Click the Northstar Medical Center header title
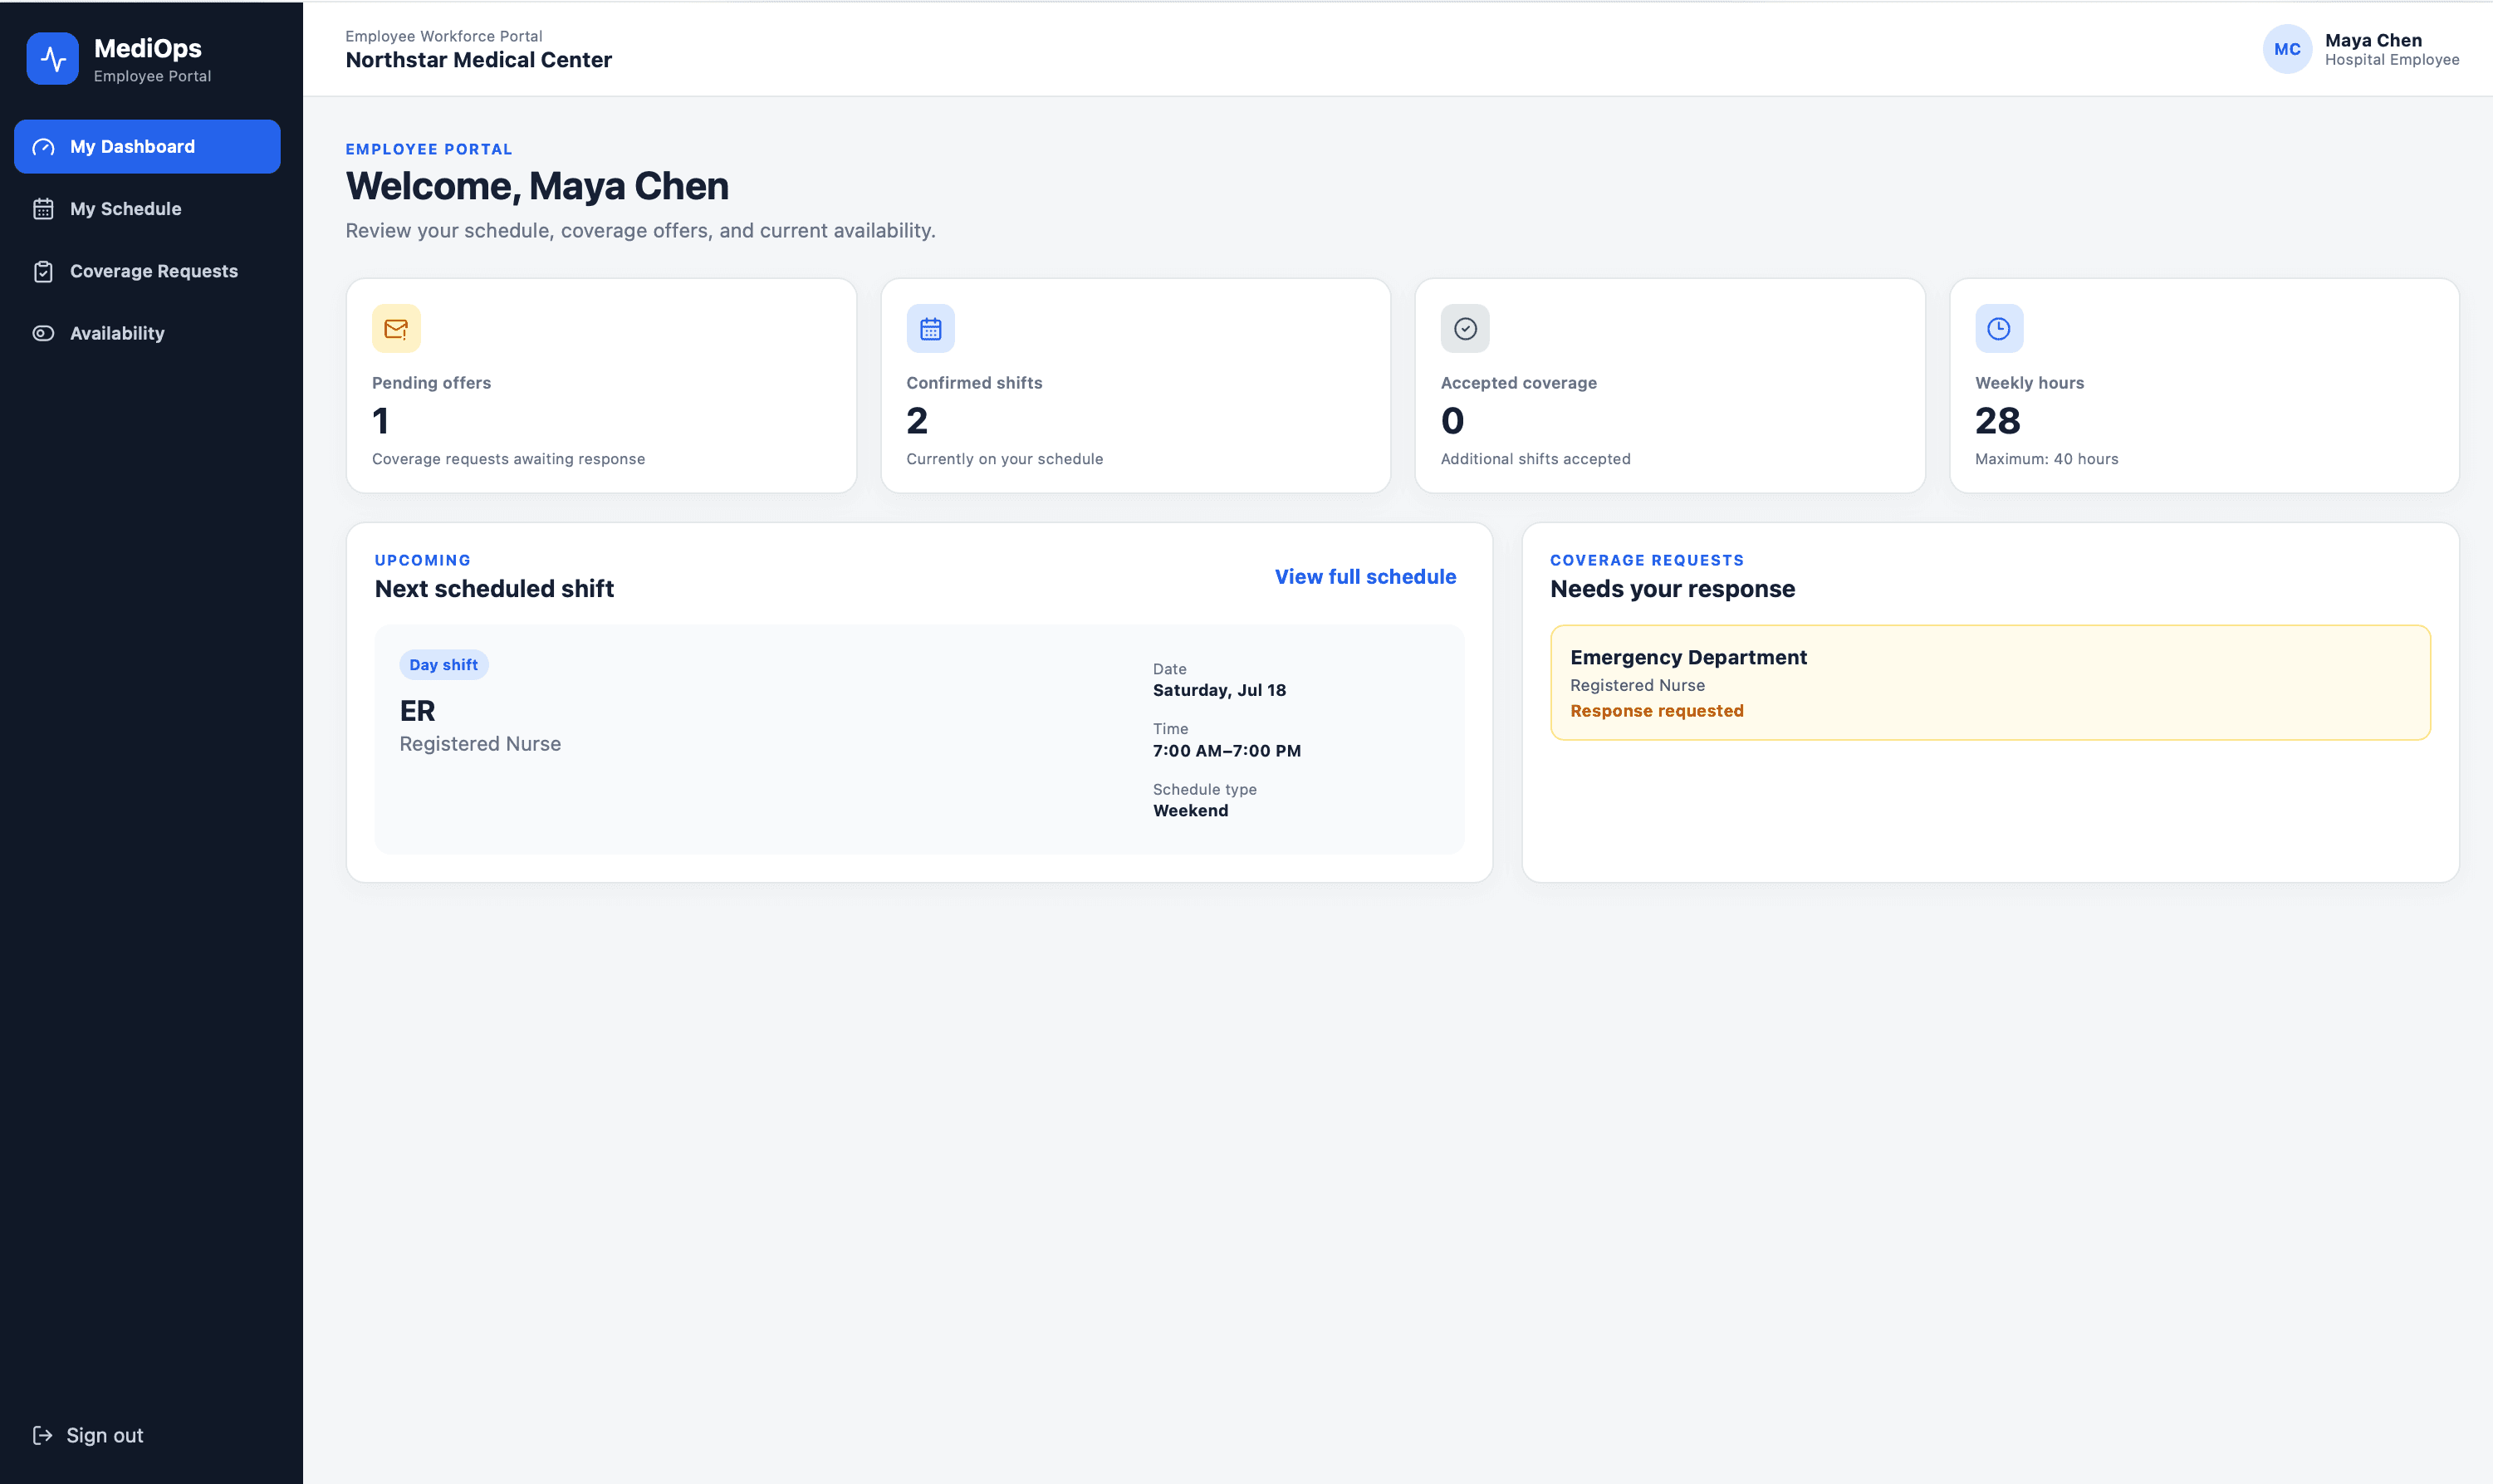This screenshot has width=2493, height=1484. pos(478,60)
